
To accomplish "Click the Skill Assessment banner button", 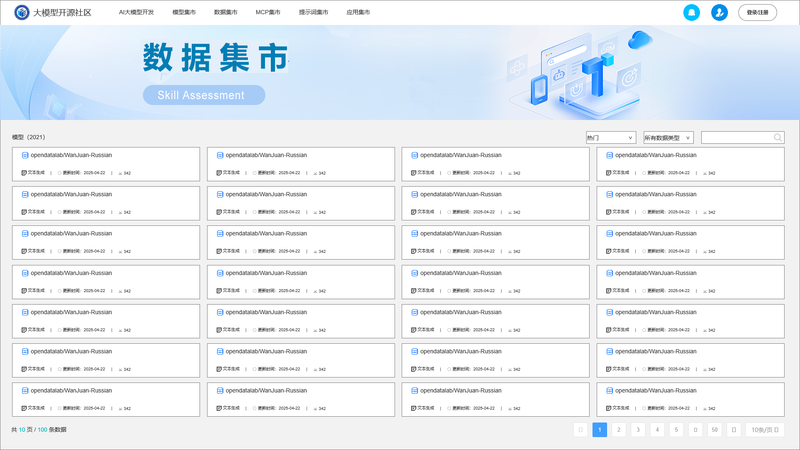I will tap(204, 95).
